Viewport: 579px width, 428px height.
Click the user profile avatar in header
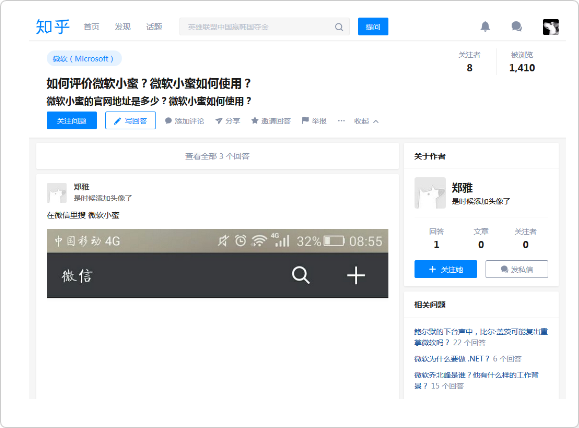(551, 27)
